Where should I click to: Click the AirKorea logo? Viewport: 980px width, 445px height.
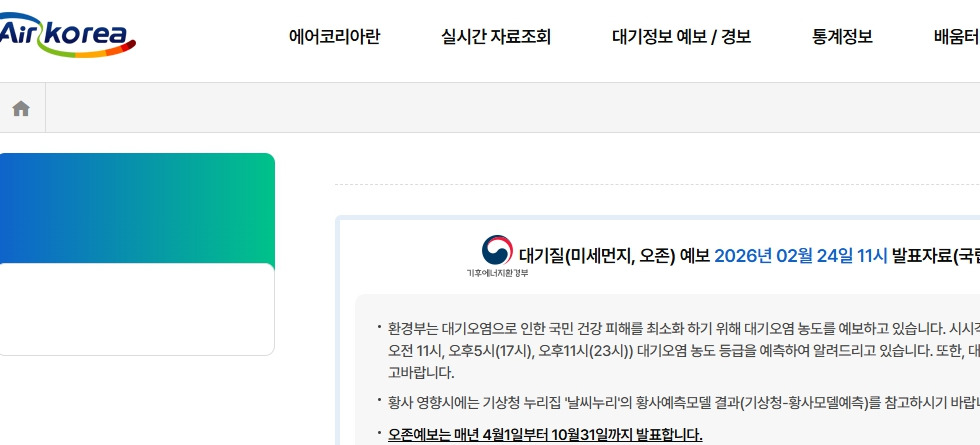click(x=66, y=35)
